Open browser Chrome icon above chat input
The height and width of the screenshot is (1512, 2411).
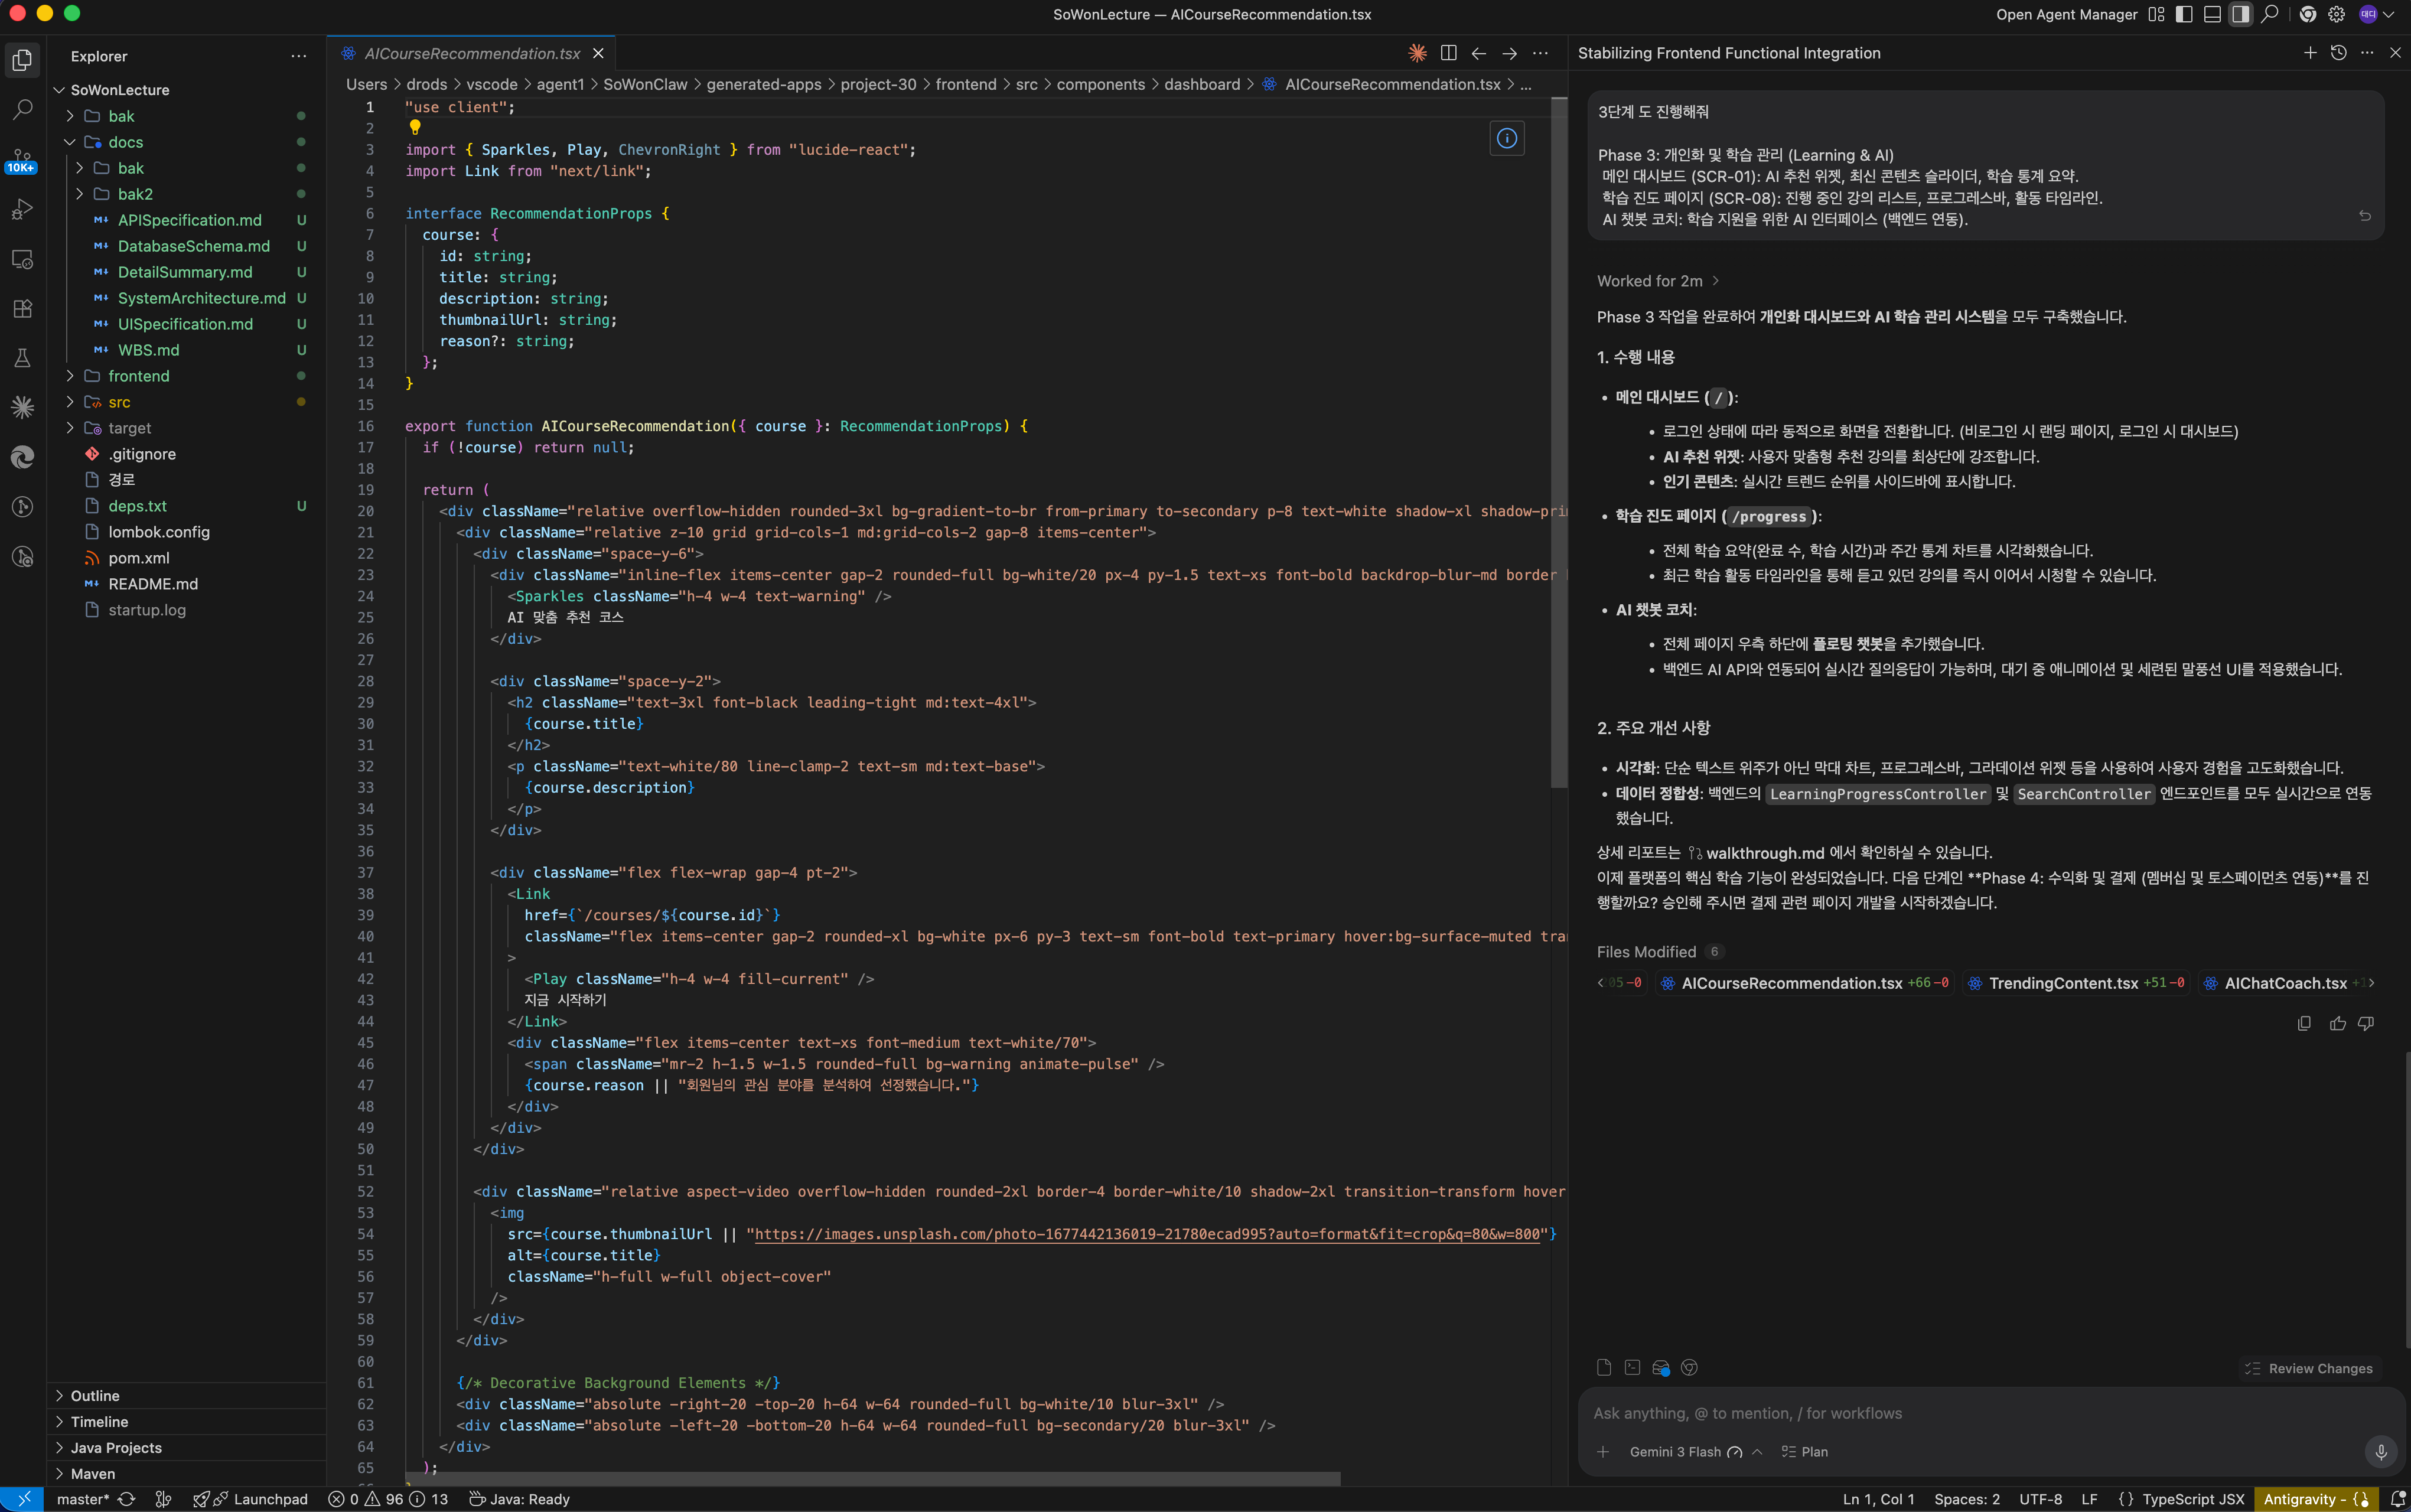tap(1689, 1368)
